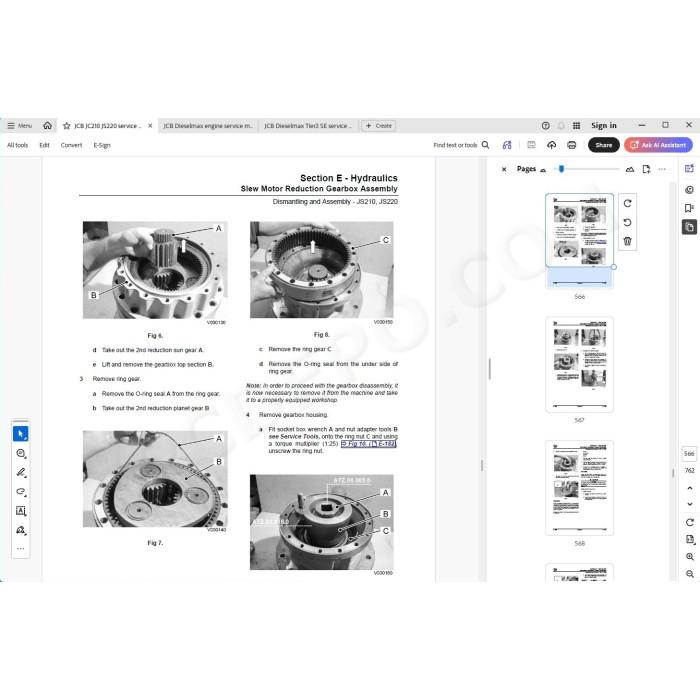Open the hamburger Menu
Viewport: 700px width, 700px height.
point(20,126)
